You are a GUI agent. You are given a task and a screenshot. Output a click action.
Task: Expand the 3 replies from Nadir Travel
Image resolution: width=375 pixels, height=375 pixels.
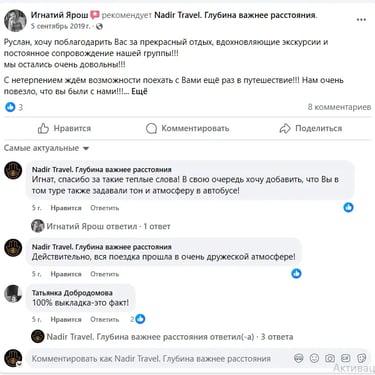coord(170,337)
